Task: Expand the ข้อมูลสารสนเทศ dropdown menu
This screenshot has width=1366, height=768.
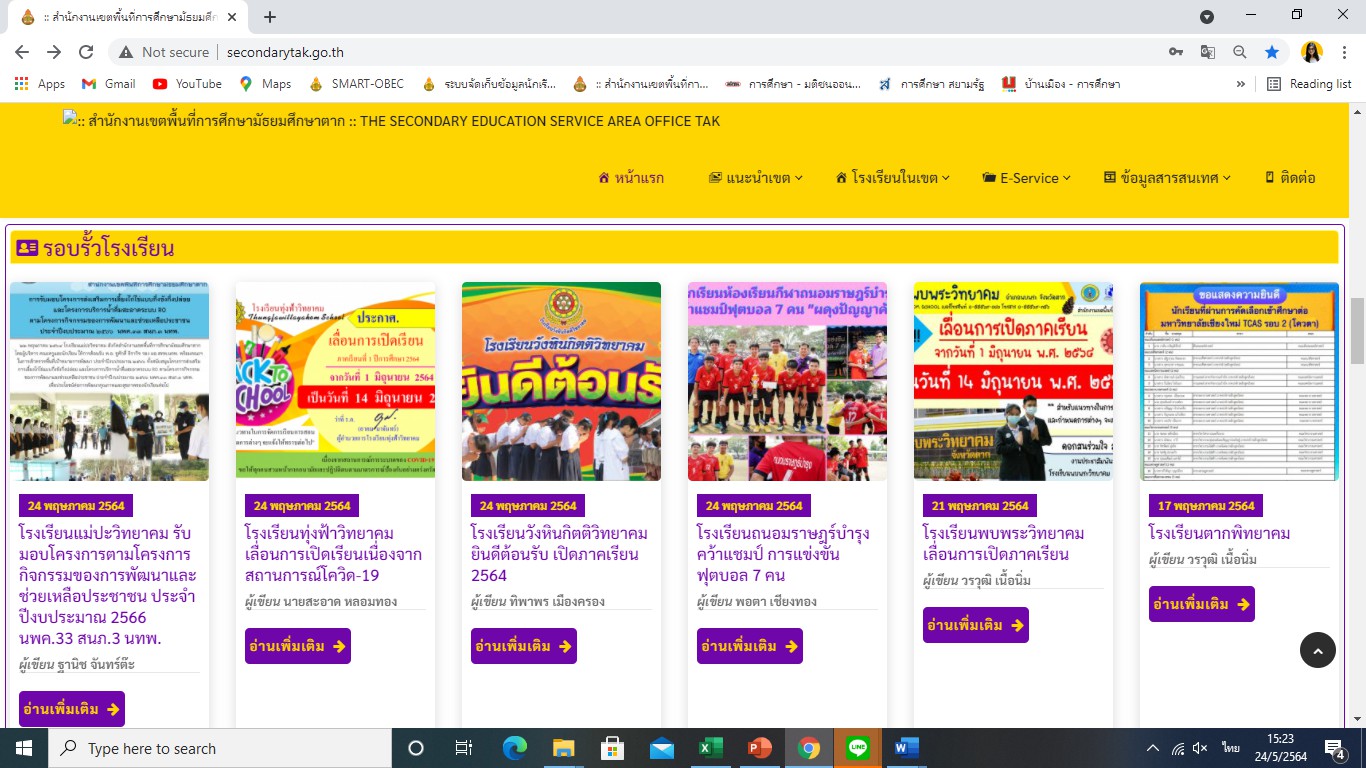Action: pos(1167,178)
